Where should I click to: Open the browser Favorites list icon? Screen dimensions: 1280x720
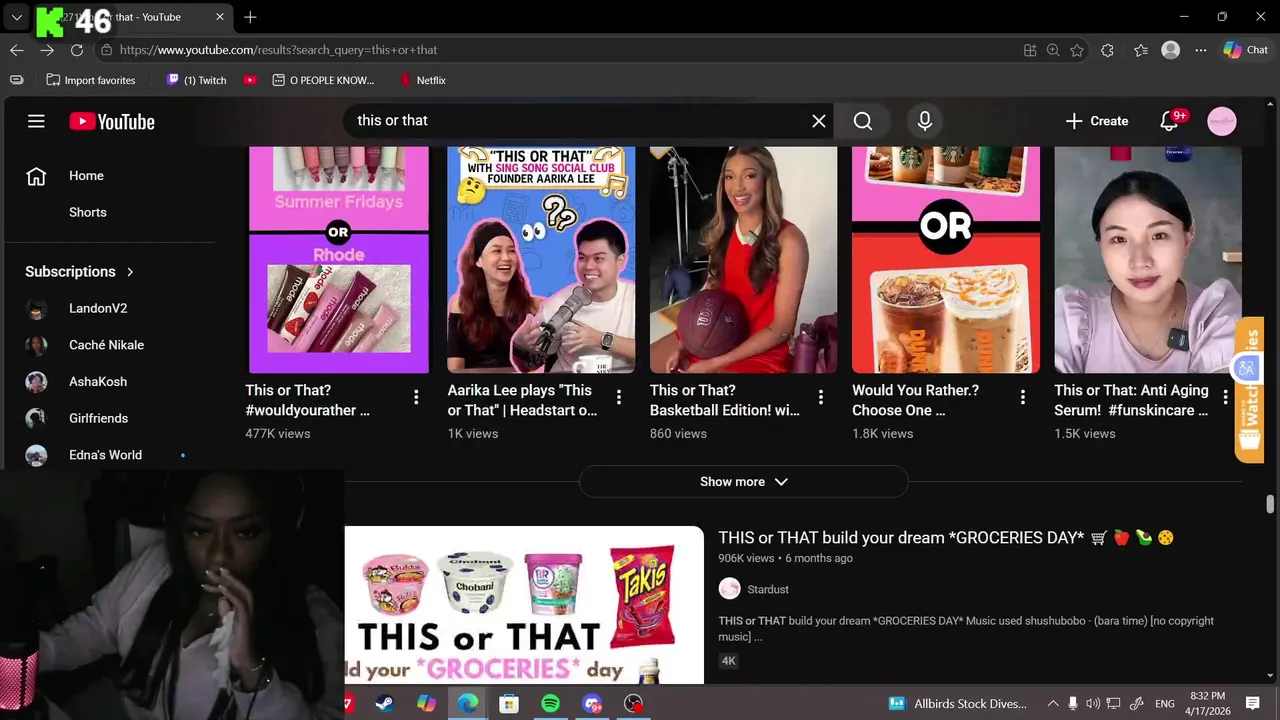click(1141, 50)
